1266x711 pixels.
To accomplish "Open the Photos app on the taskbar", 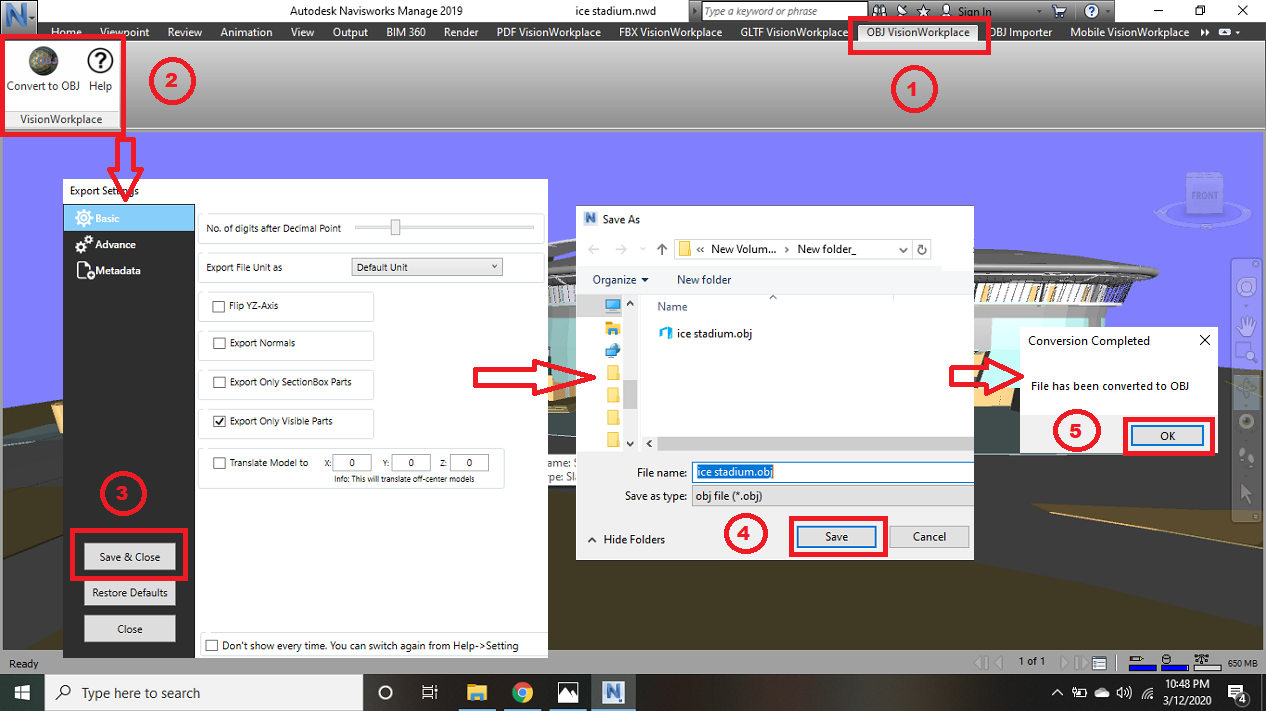I will [568, 692].
